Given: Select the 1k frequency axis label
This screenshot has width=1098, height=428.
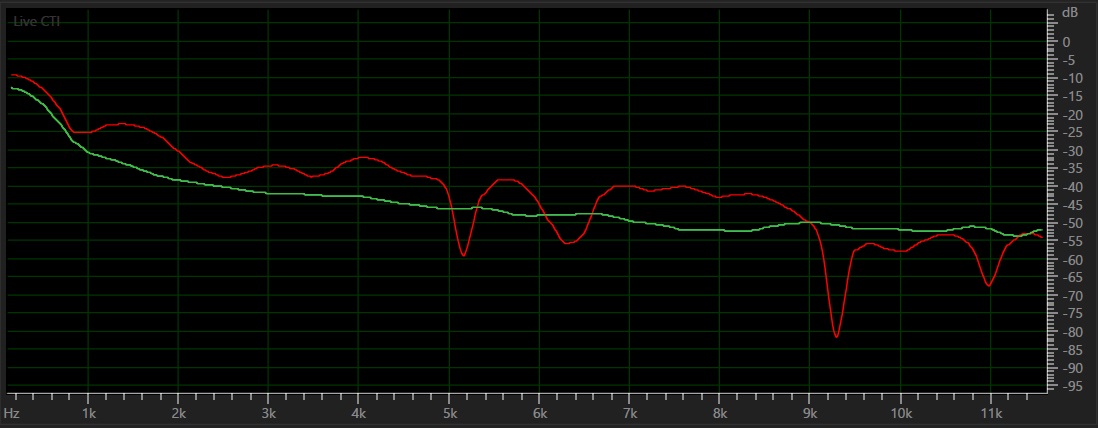Looking at the screenshot, I should pyautogui.click(x=88, y=412).
